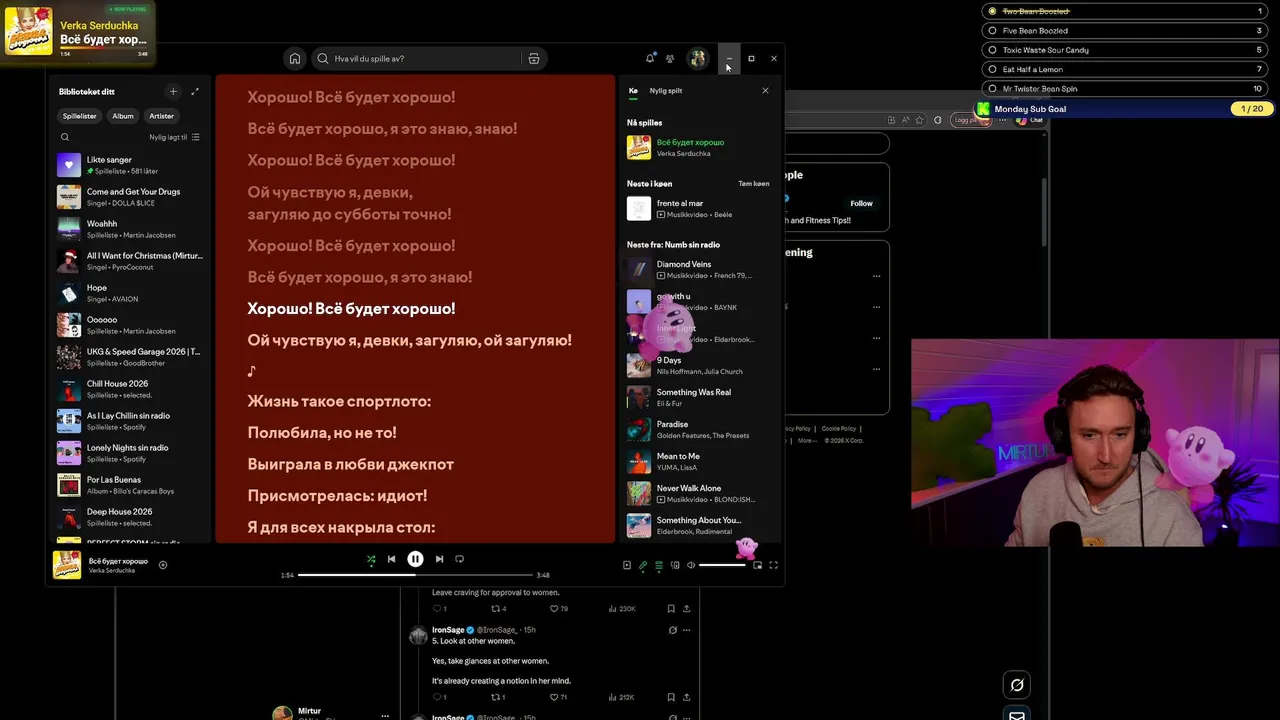Create playlist with the plus icon

[x=173, y=91]
